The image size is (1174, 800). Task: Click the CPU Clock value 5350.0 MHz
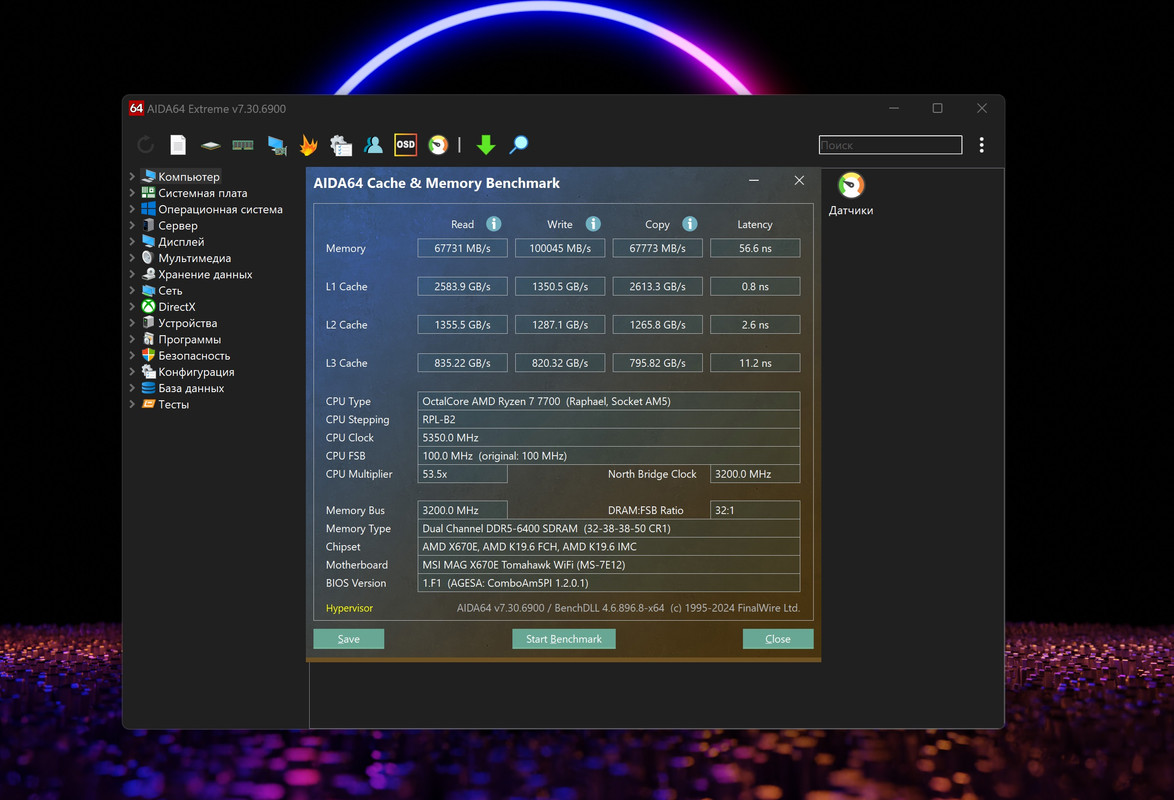pos(609,437)
